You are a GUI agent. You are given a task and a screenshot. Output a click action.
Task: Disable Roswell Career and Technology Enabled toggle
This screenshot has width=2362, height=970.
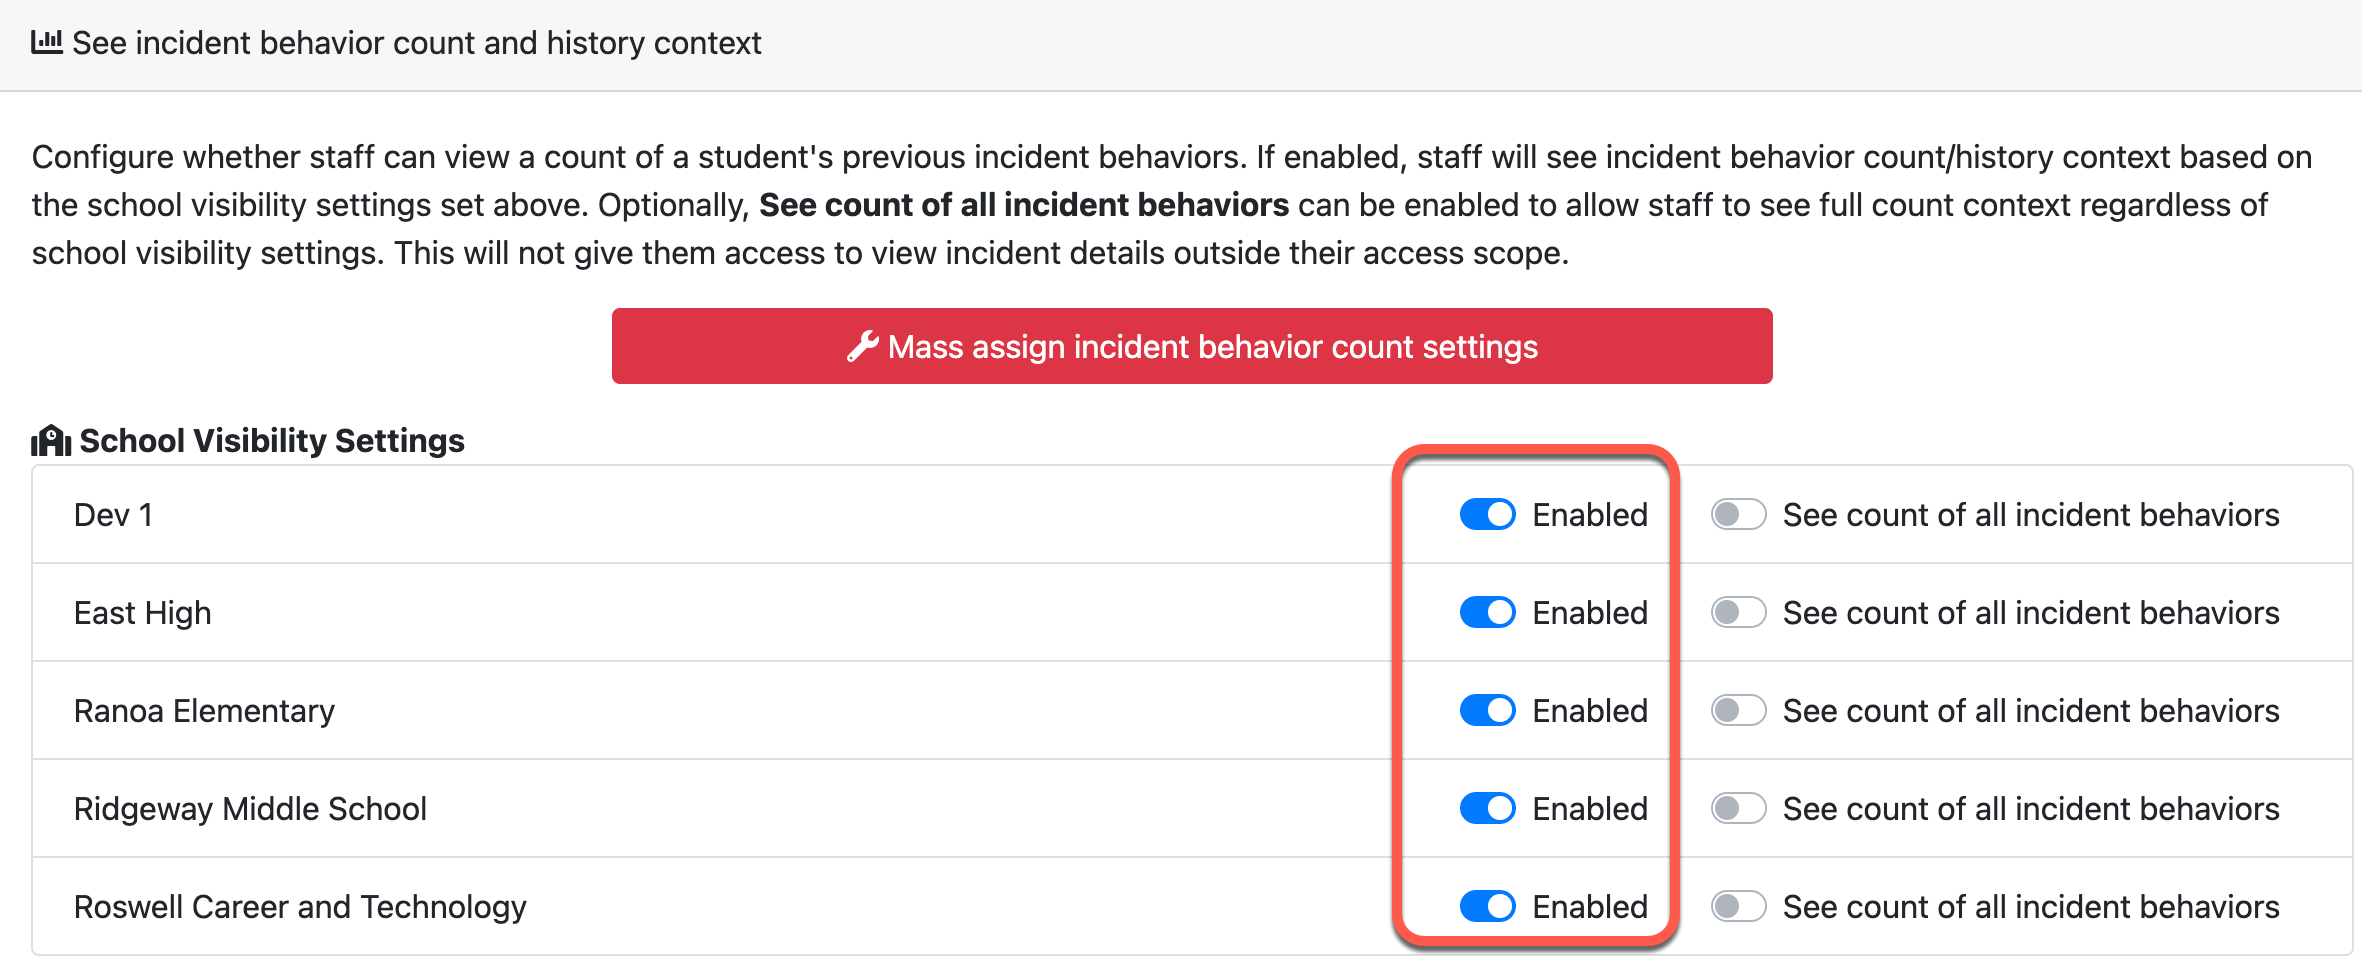[x=1487, y=907]
